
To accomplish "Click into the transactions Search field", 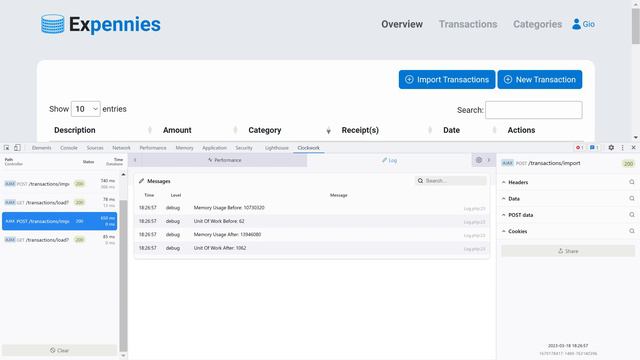I will (x=534, y=110).
